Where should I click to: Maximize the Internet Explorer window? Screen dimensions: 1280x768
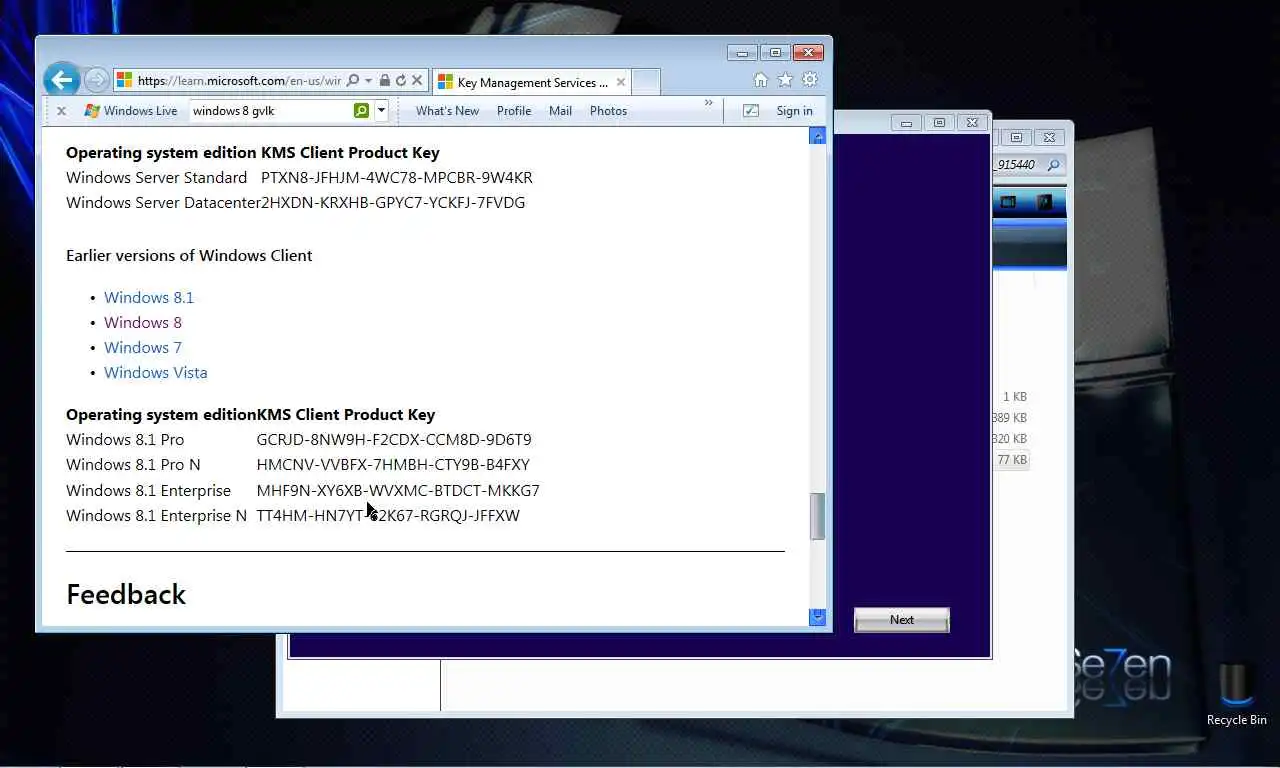pos(775,52)
